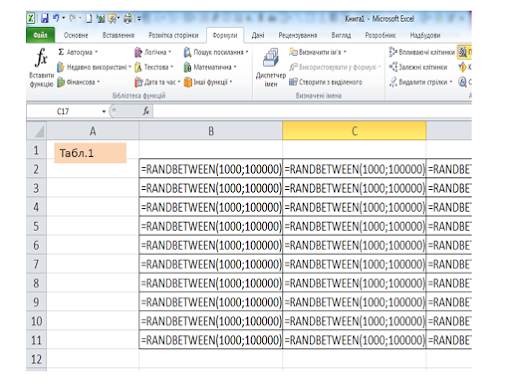Open the Логічна functions book icon
The image size is (510, 382).
138,52
